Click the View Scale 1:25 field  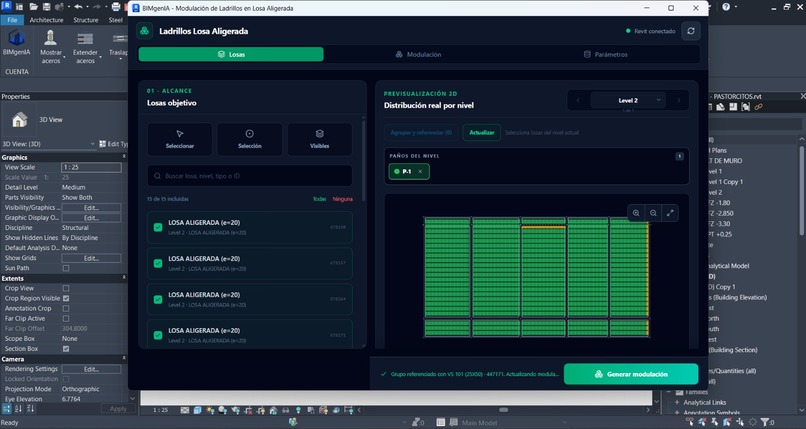(x=91, y=167)
